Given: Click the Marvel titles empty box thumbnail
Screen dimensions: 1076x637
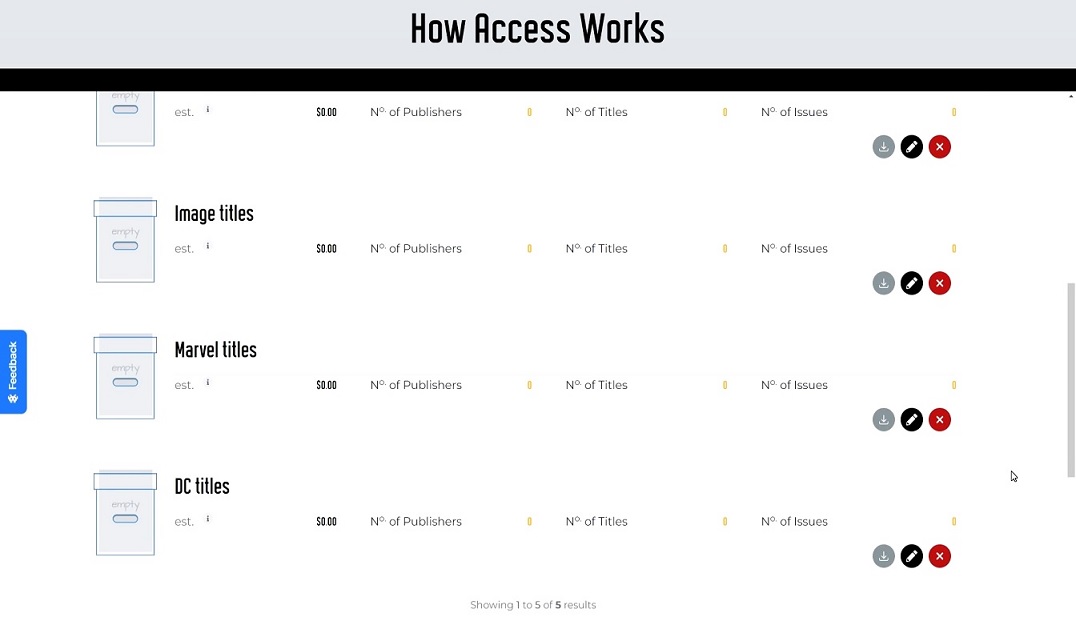Looking at the screenshot, I should [125, 377].
